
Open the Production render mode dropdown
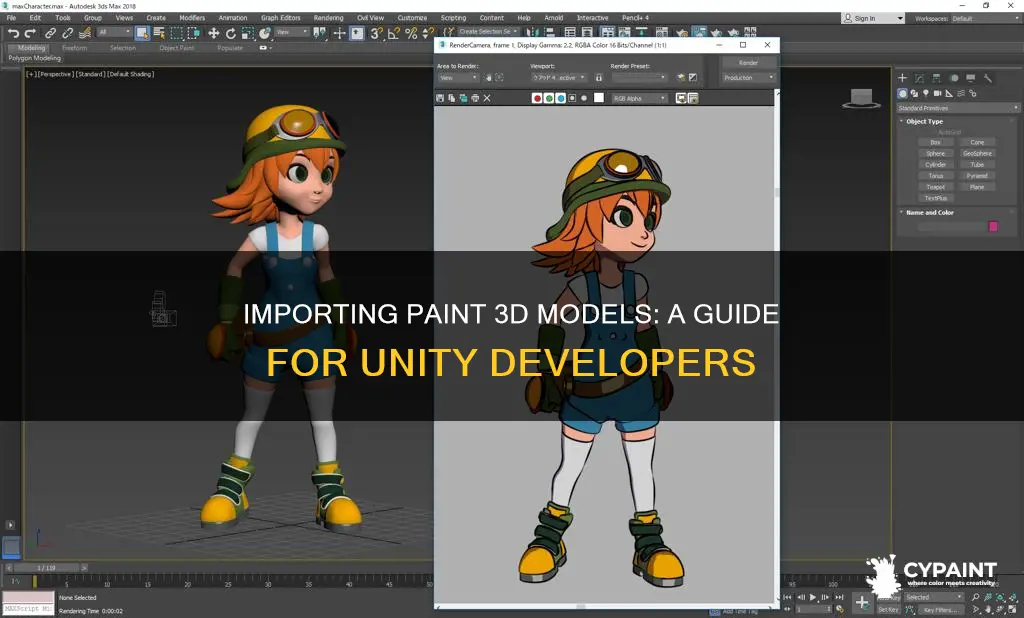[748, 78]
